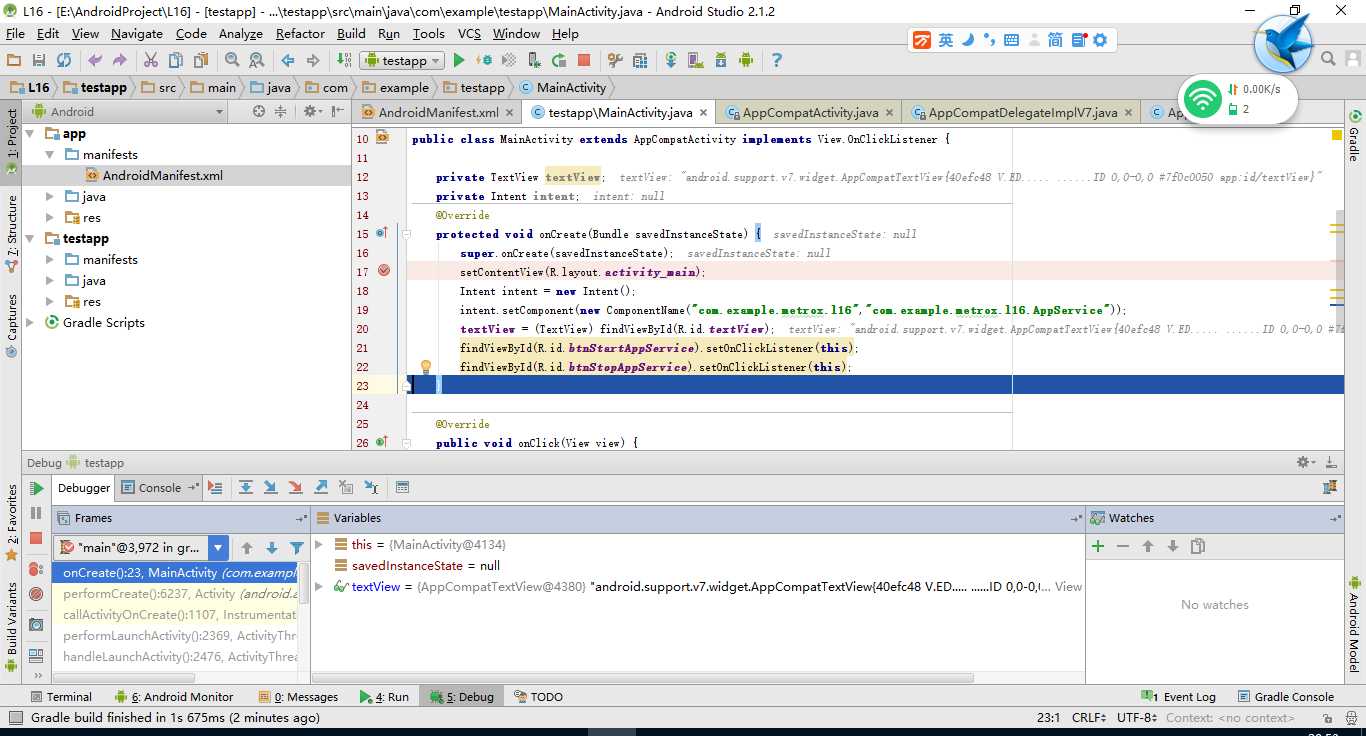The width and height of the screenshot is (1366, 736).
Task: Open the Gradle Console tool window
Action: pyautogui.click(x=1285, y=697)
